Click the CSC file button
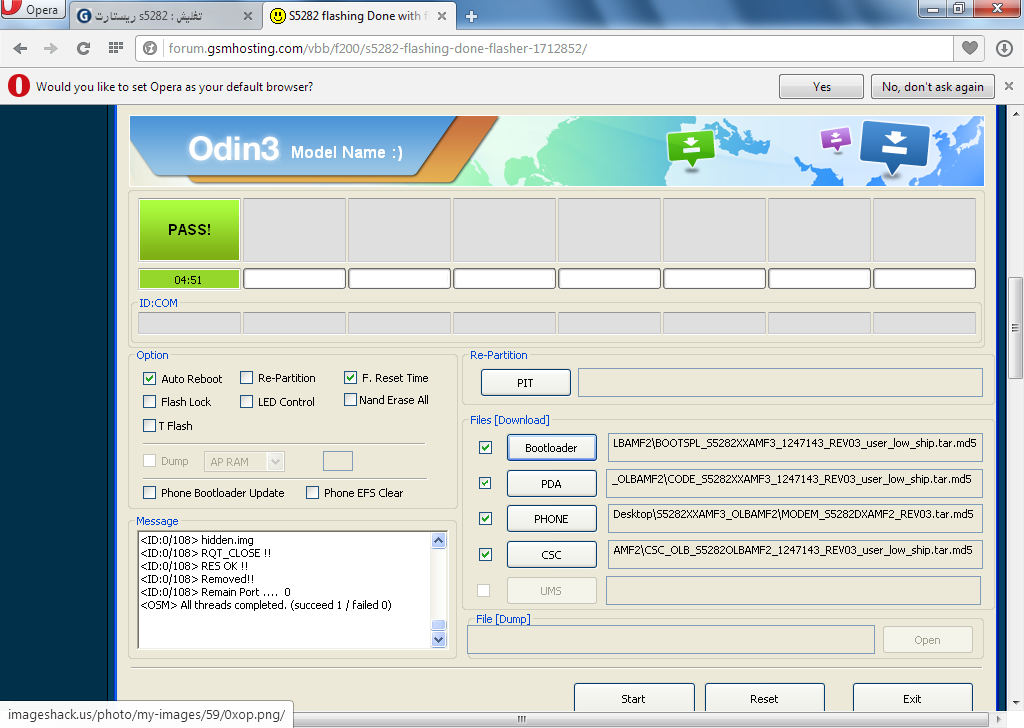Screen dimensions: 1024x728 coord(551,554)
